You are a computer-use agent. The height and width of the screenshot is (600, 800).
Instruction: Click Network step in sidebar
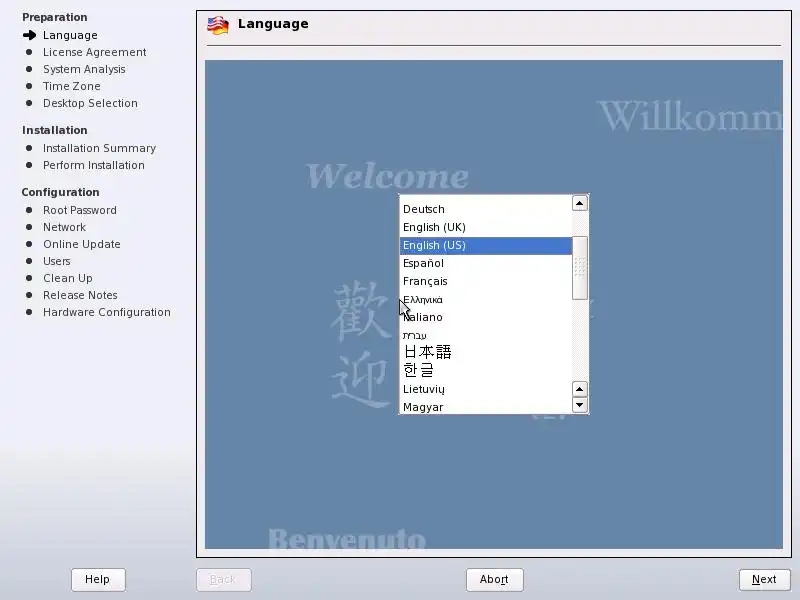pos(64,227)
